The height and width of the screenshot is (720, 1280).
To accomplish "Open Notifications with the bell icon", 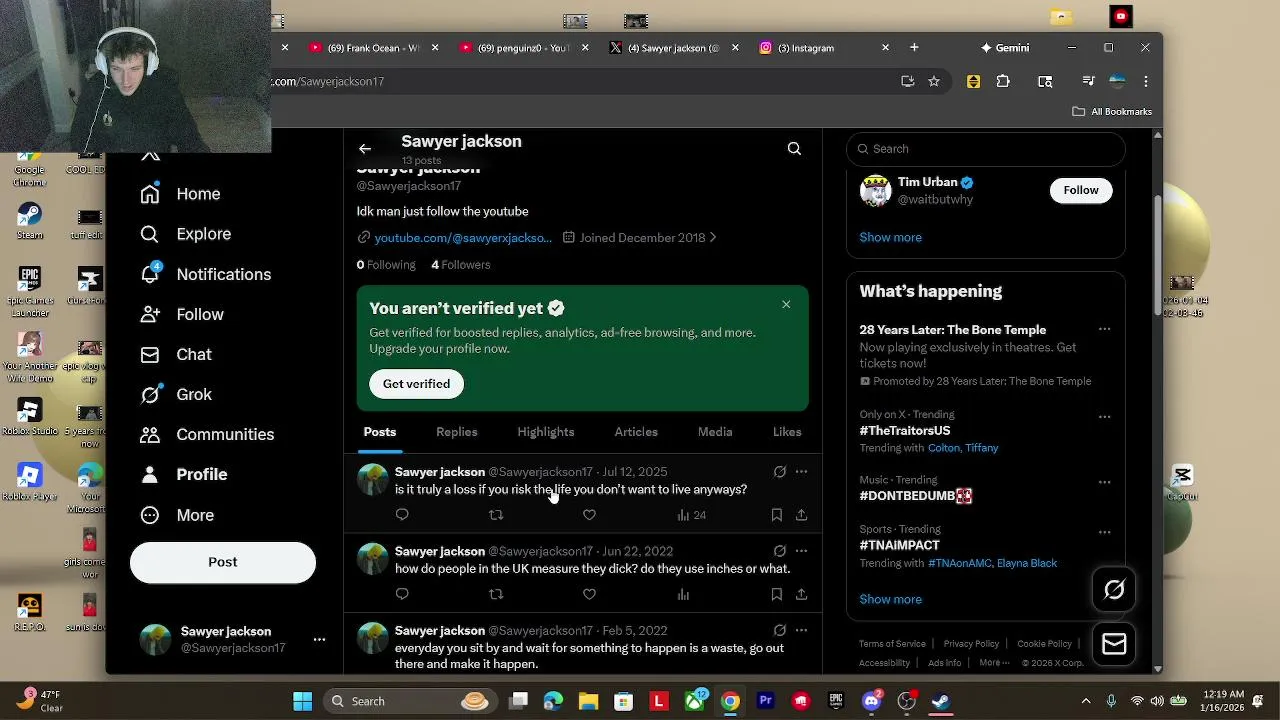I will (x=205, y=274).
